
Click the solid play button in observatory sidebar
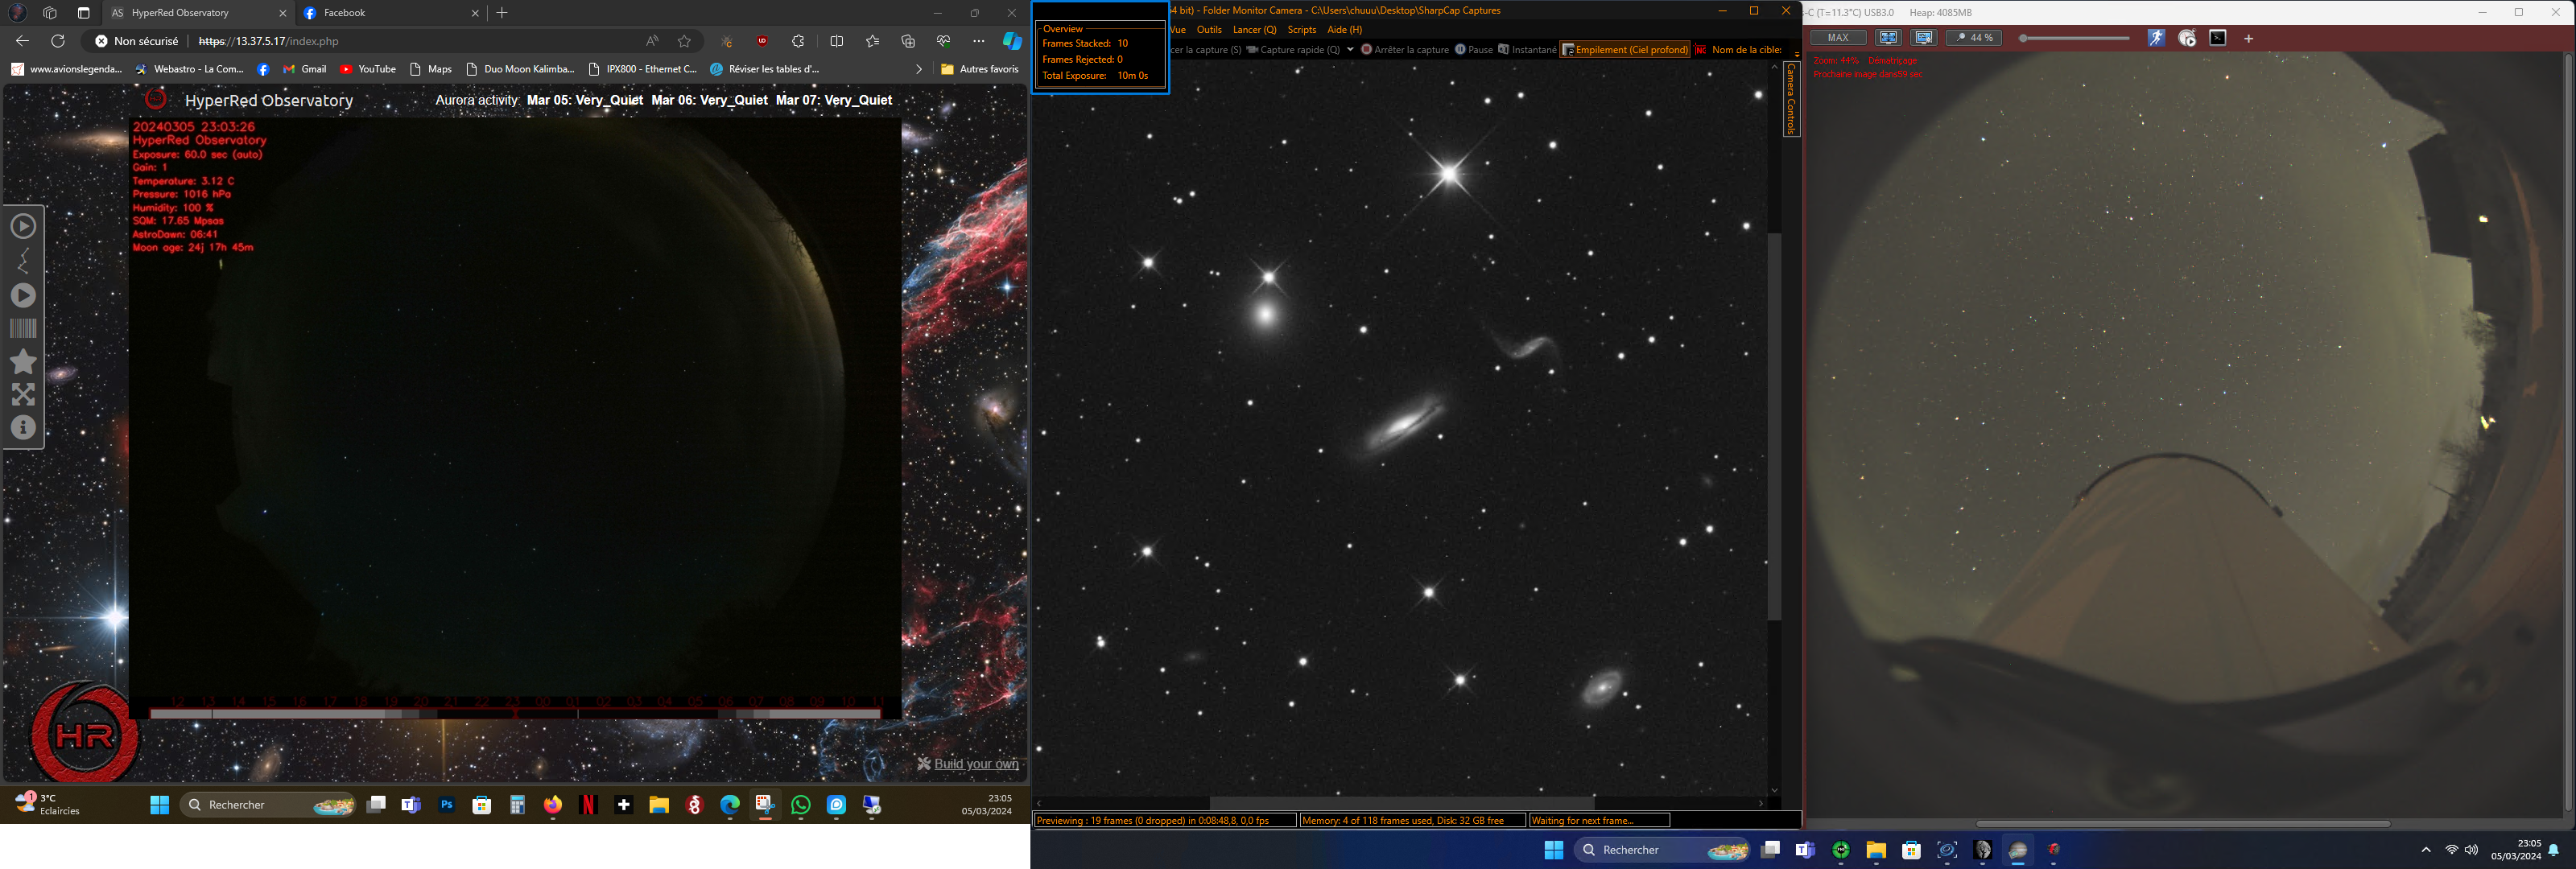(23, 295)
